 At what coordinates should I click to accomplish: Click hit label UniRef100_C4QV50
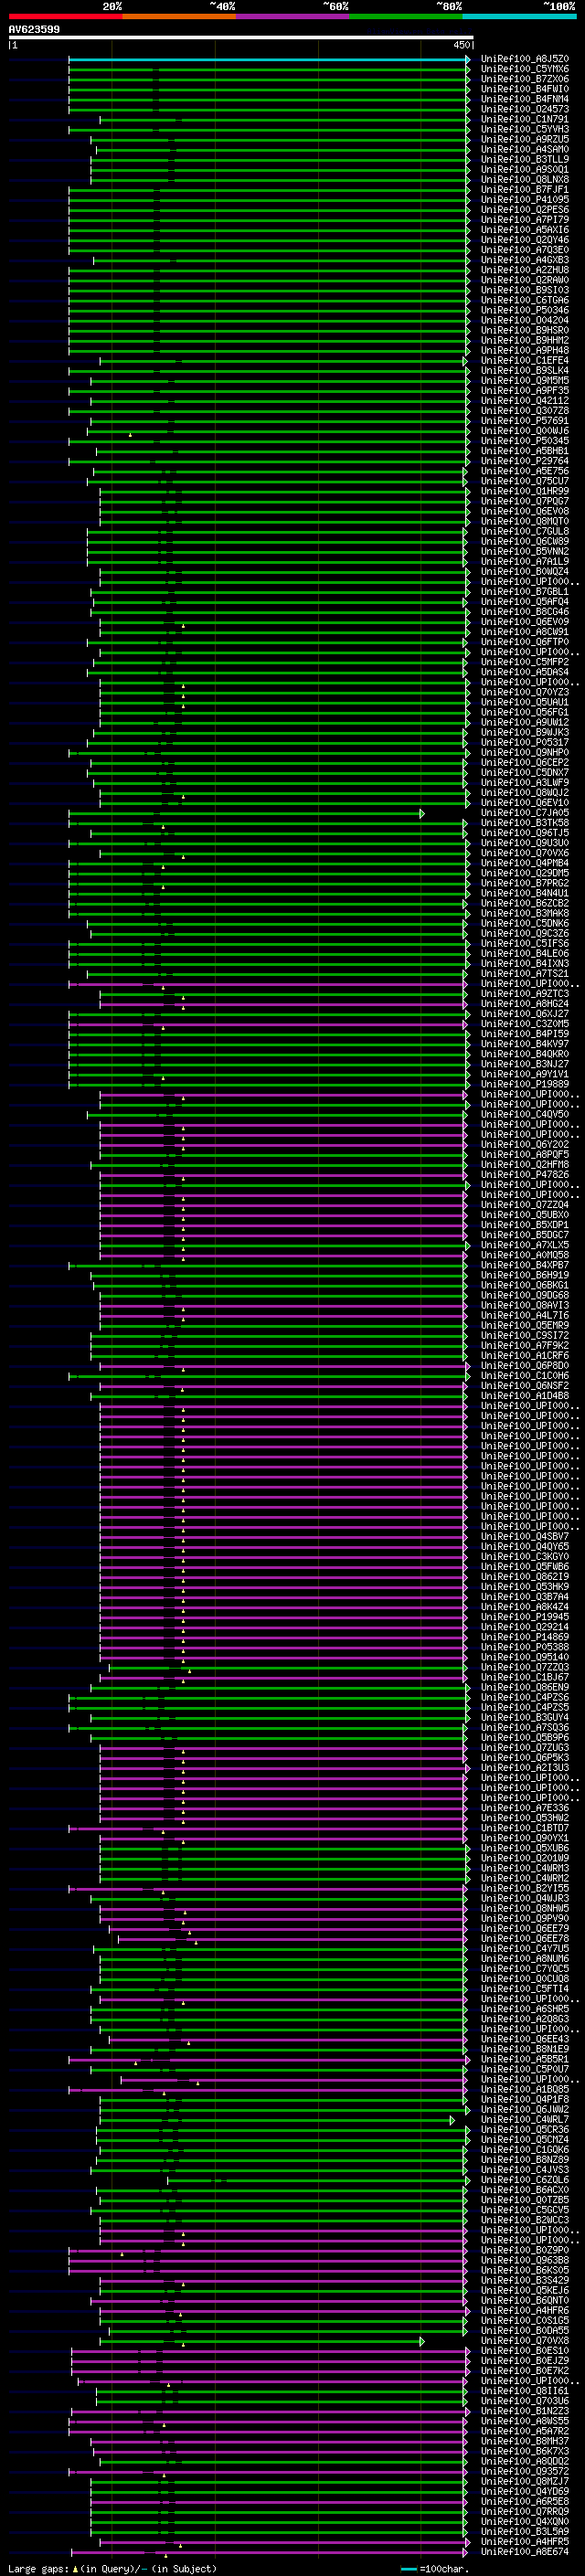(x=525, y=1114)
